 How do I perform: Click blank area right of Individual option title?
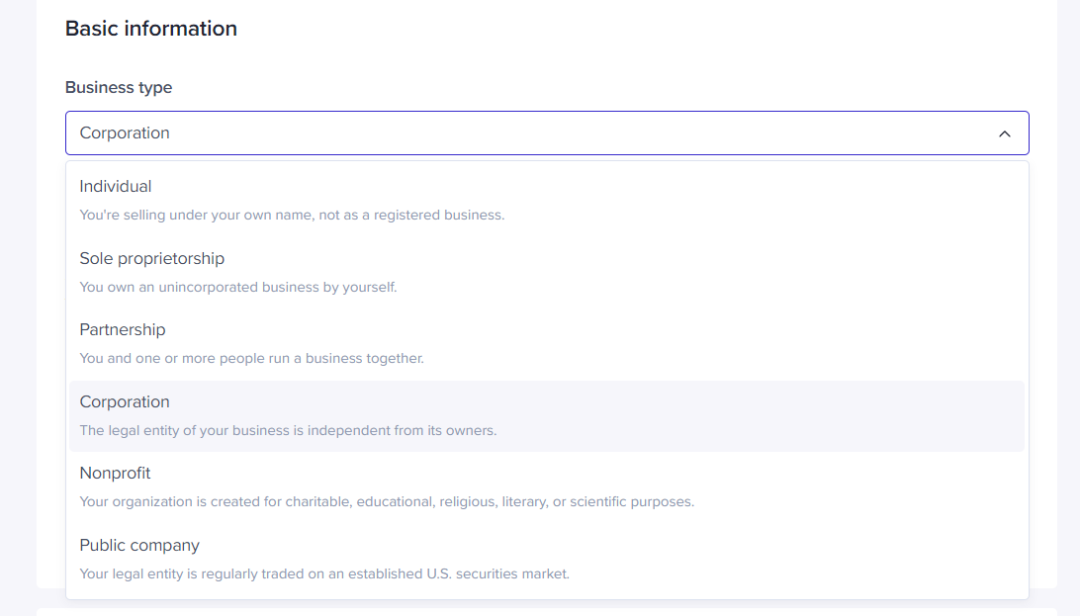click(600, 187)
